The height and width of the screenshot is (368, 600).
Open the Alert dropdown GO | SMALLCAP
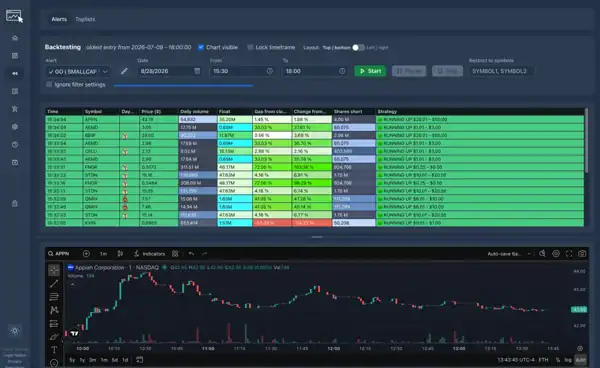78,72
